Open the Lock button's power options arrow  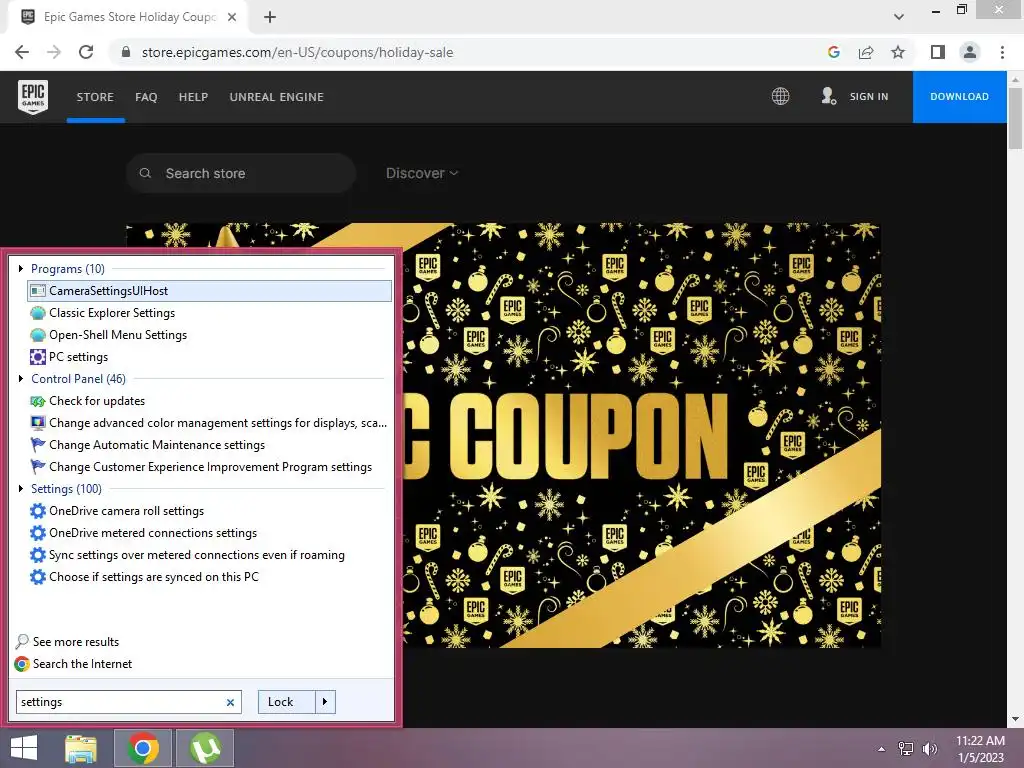pos(325,702)
